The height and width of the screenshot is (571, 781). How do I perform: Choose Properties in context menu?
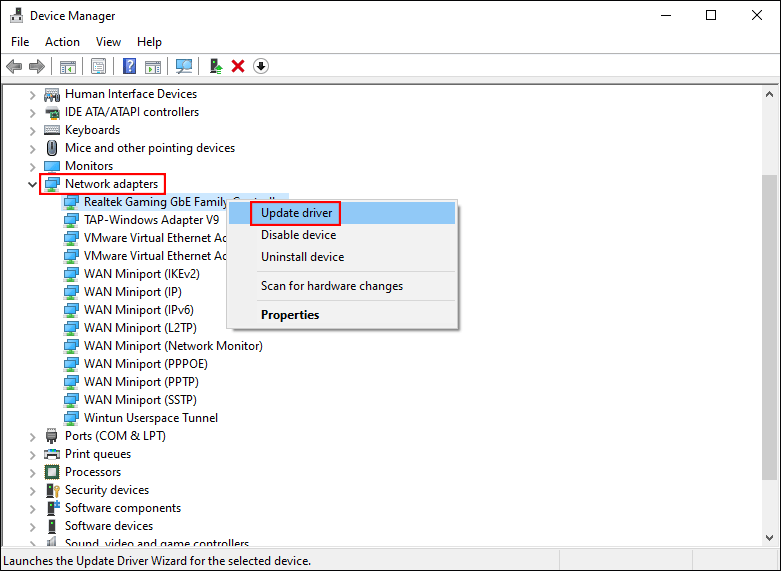coord(342,315)
